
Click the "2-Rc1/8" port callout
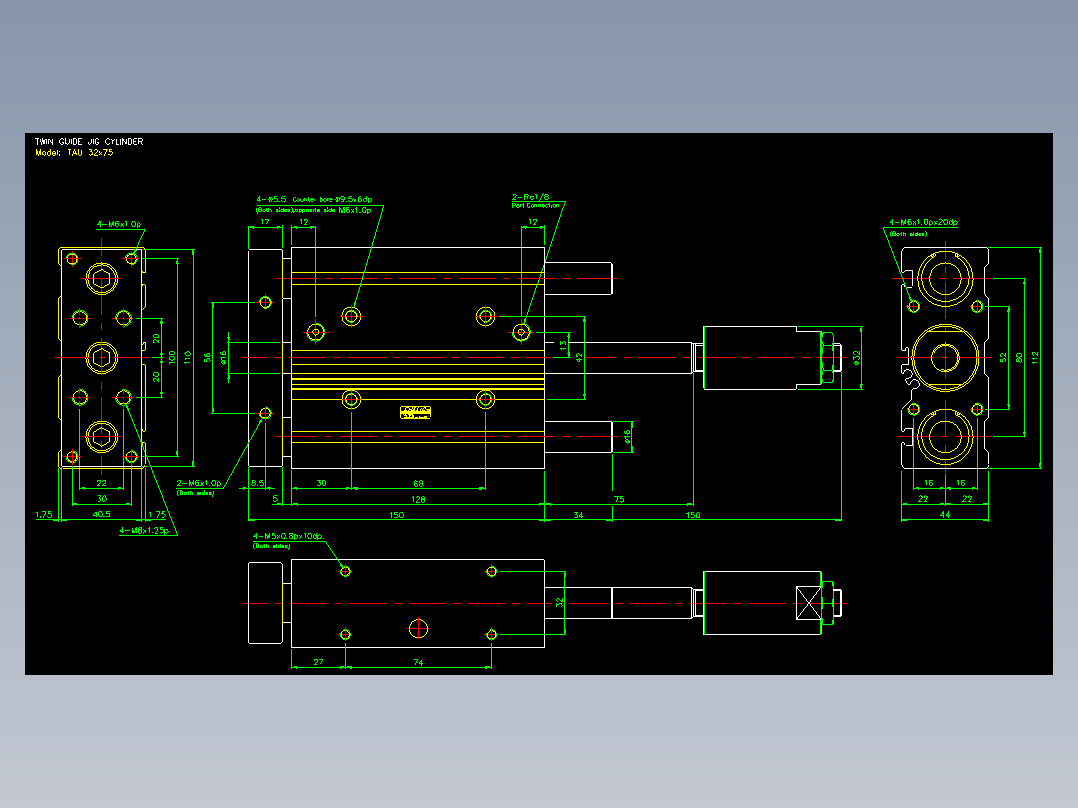531,197
